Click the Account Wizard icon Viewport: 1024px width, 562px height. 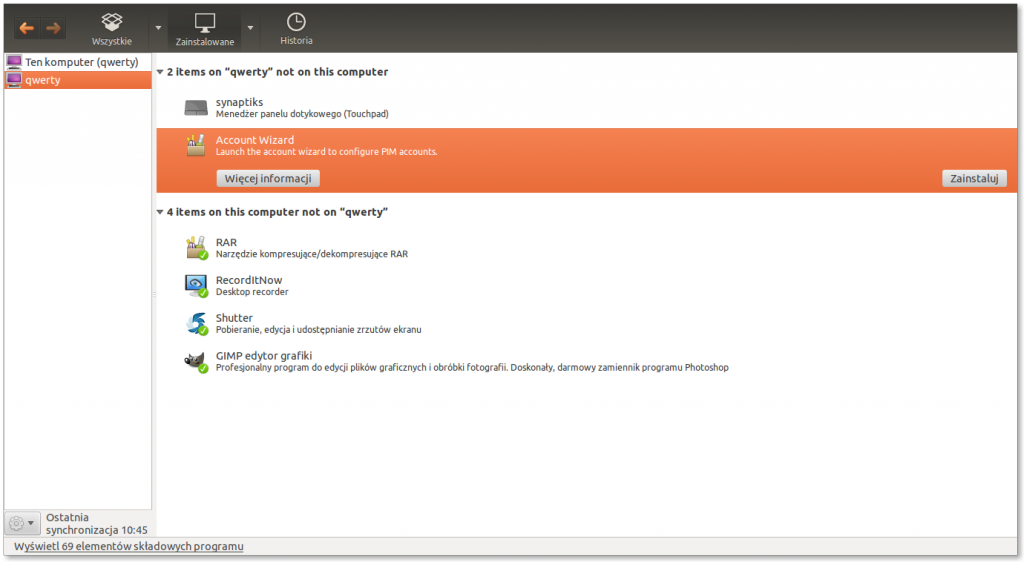point(195,145)
